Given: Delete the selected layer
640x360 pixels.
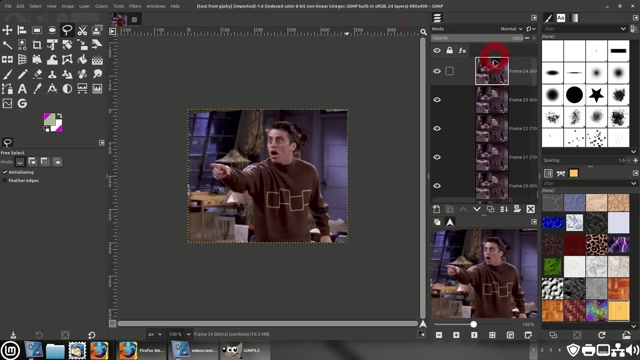Looking at the screenshot, I should point(531,209).
